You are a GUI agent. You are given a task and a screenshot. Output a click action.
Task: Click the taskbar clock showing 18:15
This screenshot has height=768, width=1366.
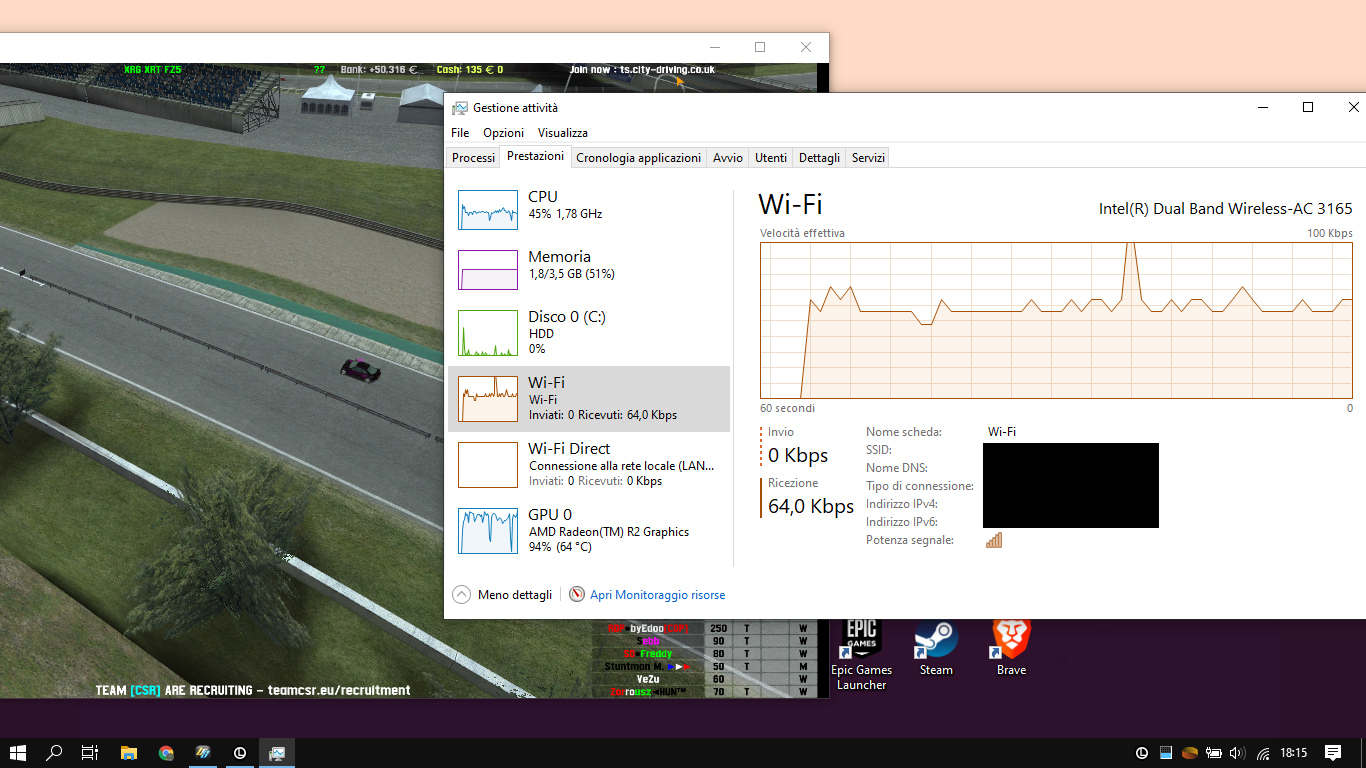click(1294, 753)
